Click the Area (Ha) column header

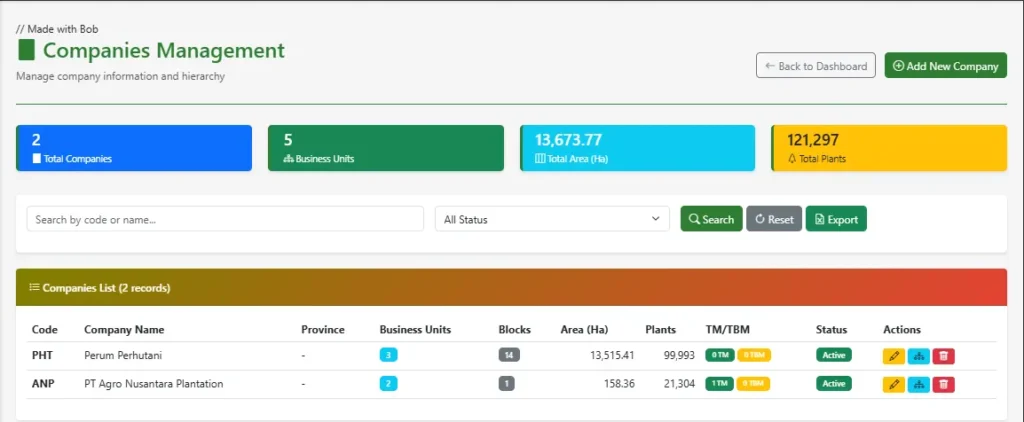[x=584, y=329]
